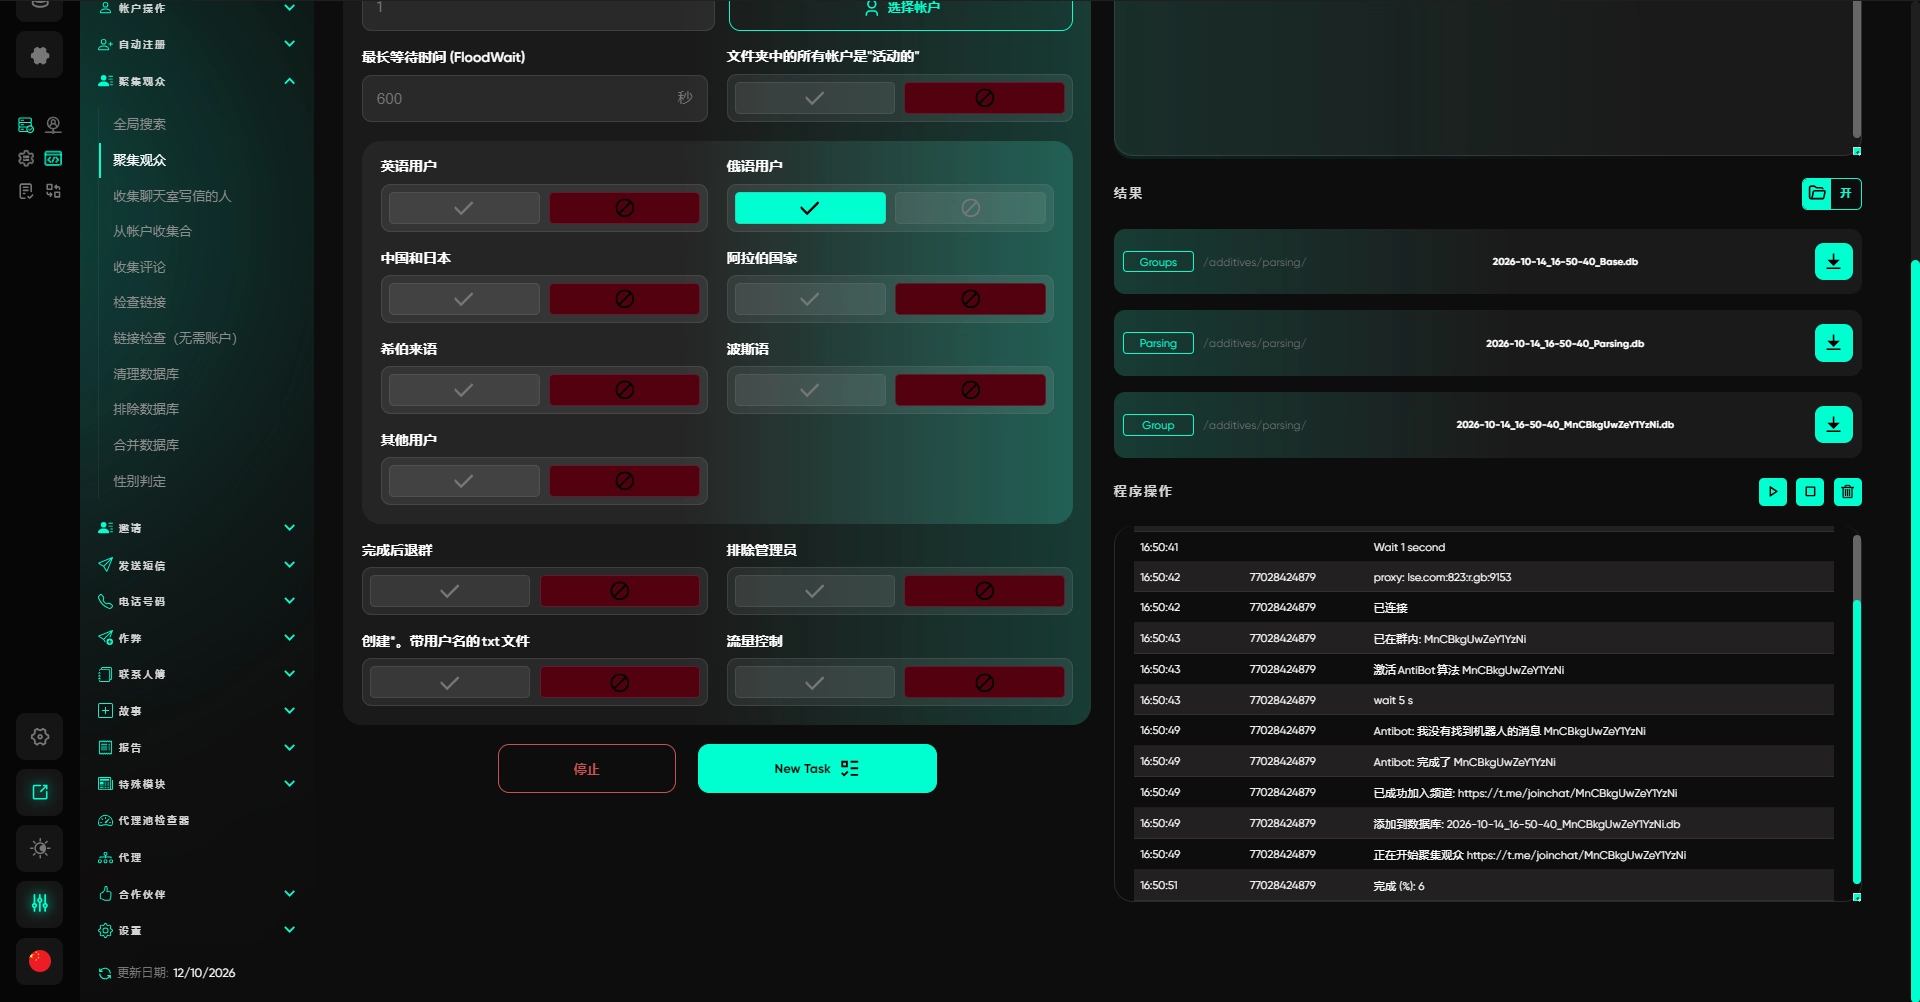The height and width of the screenshot is (1002, 1920).
Task: Click the play icon in 程序操作
Action: pos(1772,492)
